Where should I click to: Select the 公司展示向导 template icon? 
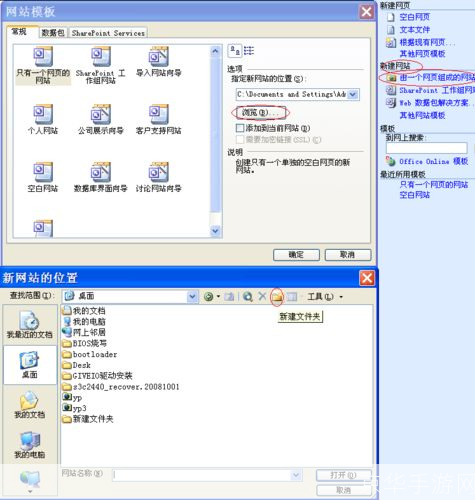coord(101,114)
